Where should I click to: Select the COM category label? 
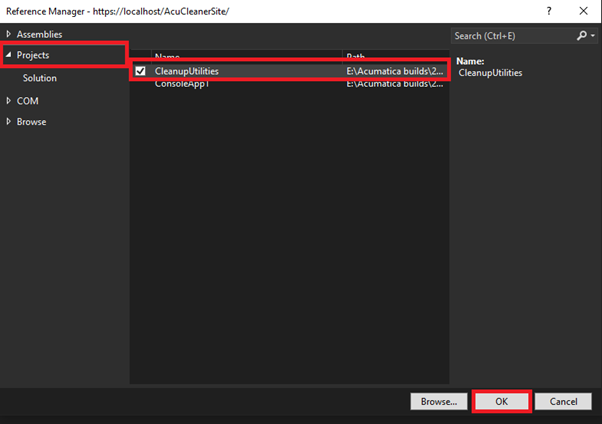(27, 101)
